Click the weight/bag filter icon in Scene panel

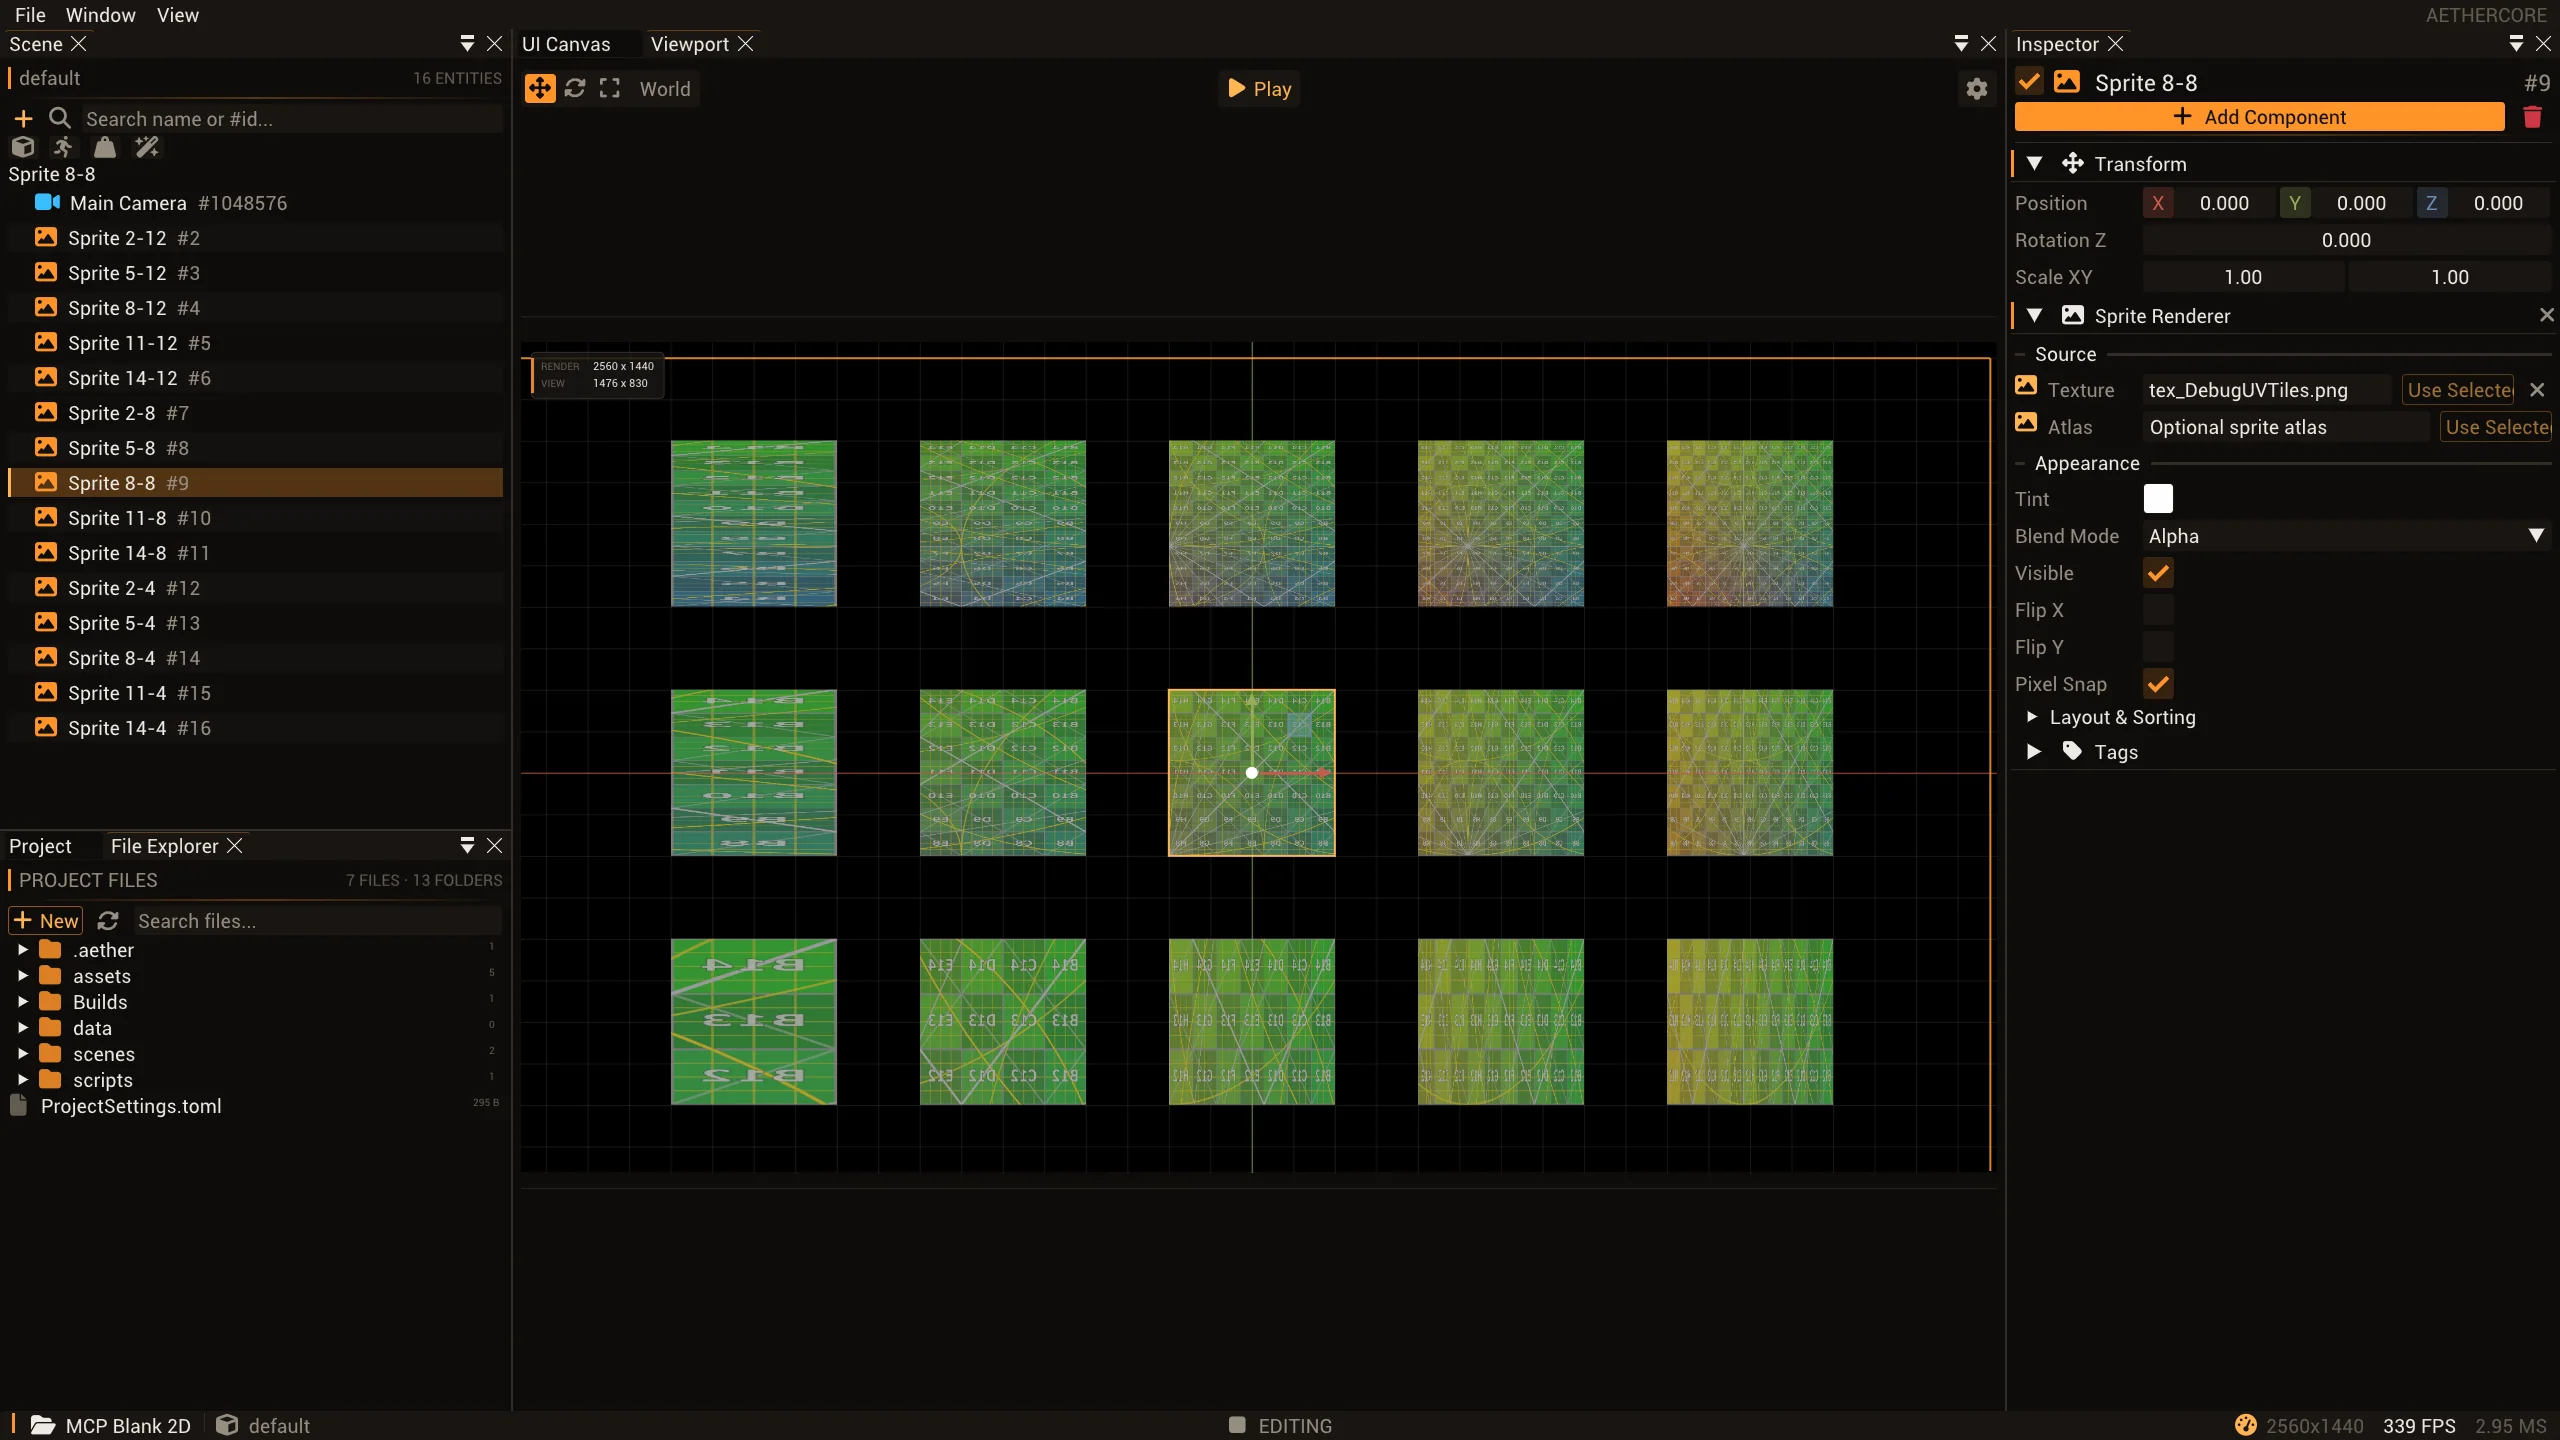coord(105,147)
